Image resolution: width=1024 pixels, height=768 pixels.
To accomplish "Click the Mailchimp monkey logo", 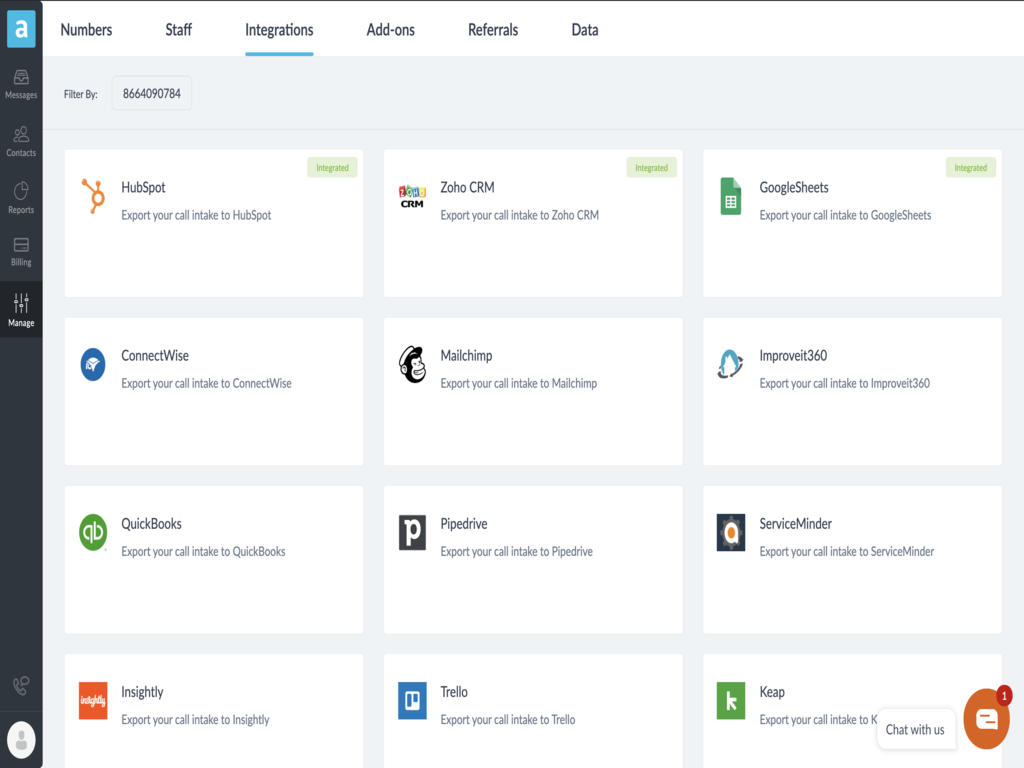I will 412,365.
